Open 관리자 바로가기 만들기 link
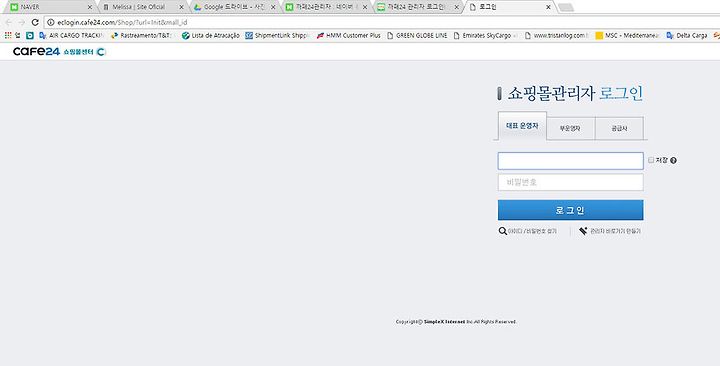Image resolution: width=720 pixels, height=366 pixels. click(x=610, y=231)
